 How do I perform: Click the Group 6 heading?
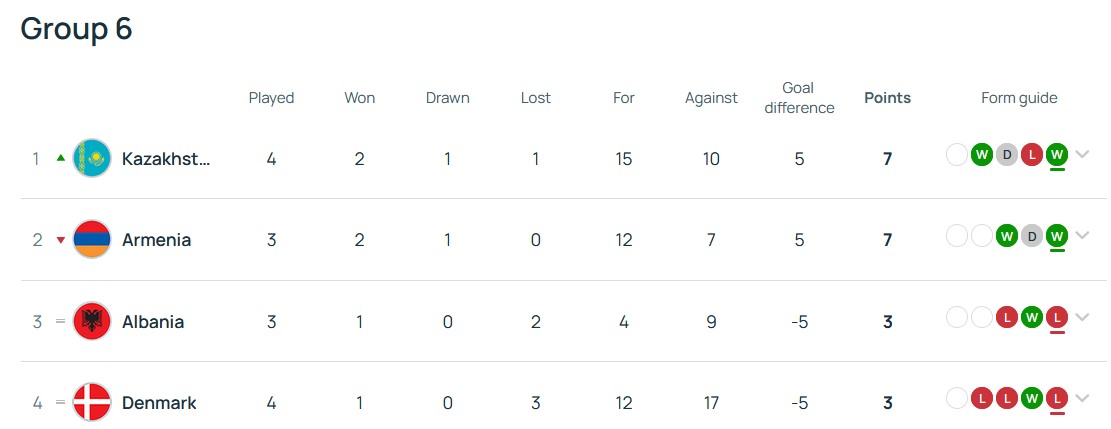[77, 29]
